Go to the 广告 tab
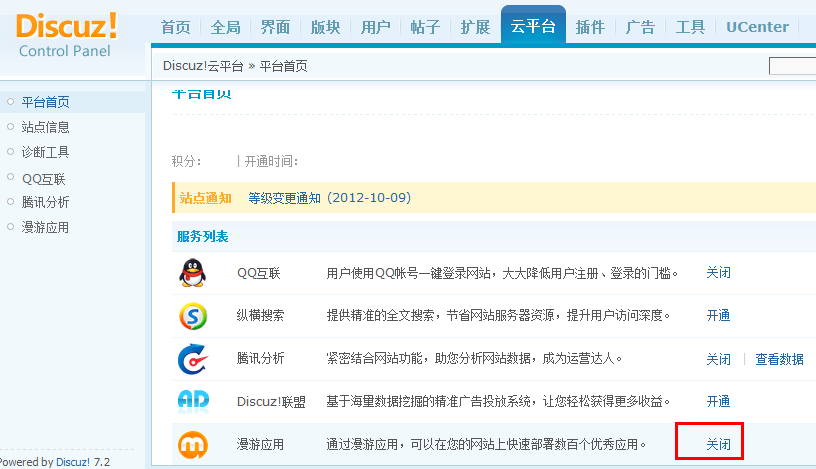816x469 pixels. coord(640,27)
